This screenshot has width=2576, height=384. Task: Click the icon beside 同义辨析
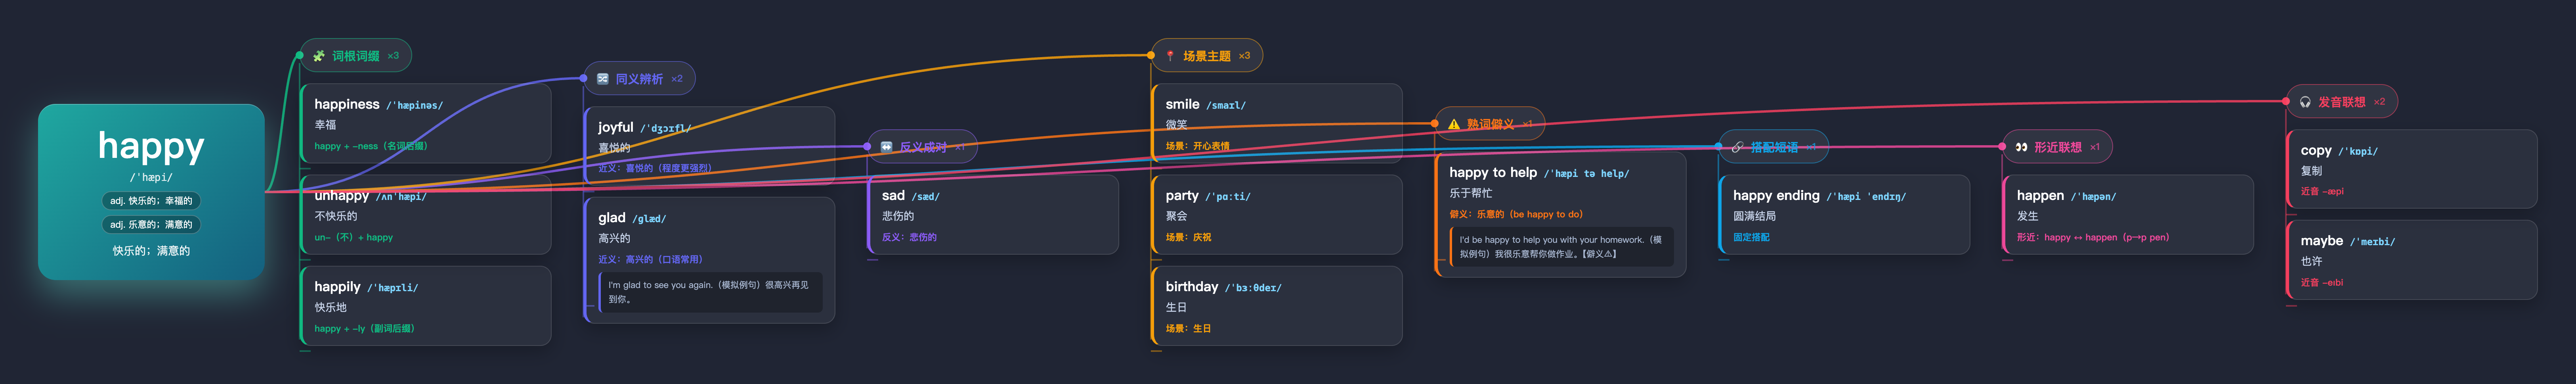coord(603,79)
